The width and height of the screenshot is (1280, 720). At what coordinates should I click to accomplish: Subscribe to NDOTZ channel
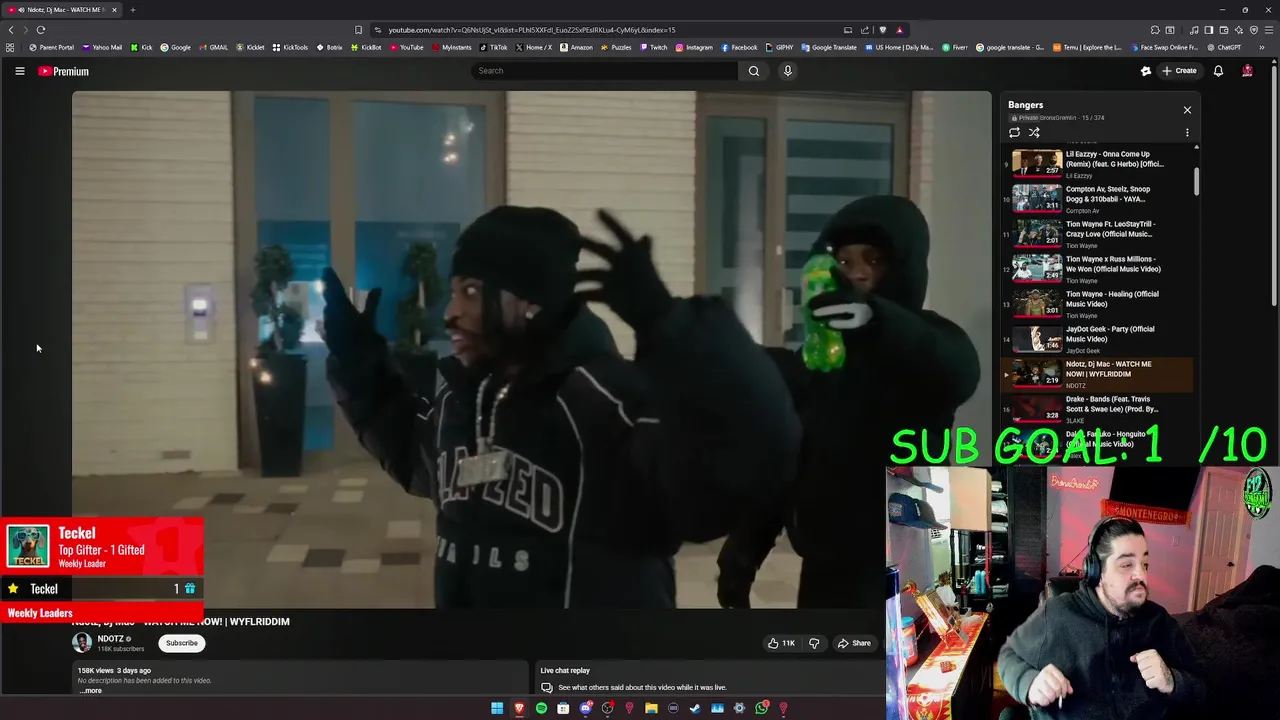pyautogui.click(x=182, y=643)
